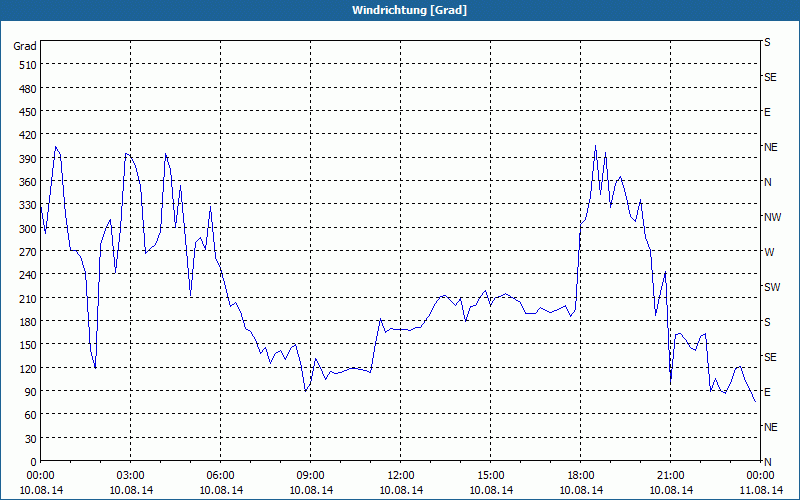This screenshot has width=800, height=500.
Task: Click the 360 y-axis label
Action: pyautogui.click(x=28, y=182)
